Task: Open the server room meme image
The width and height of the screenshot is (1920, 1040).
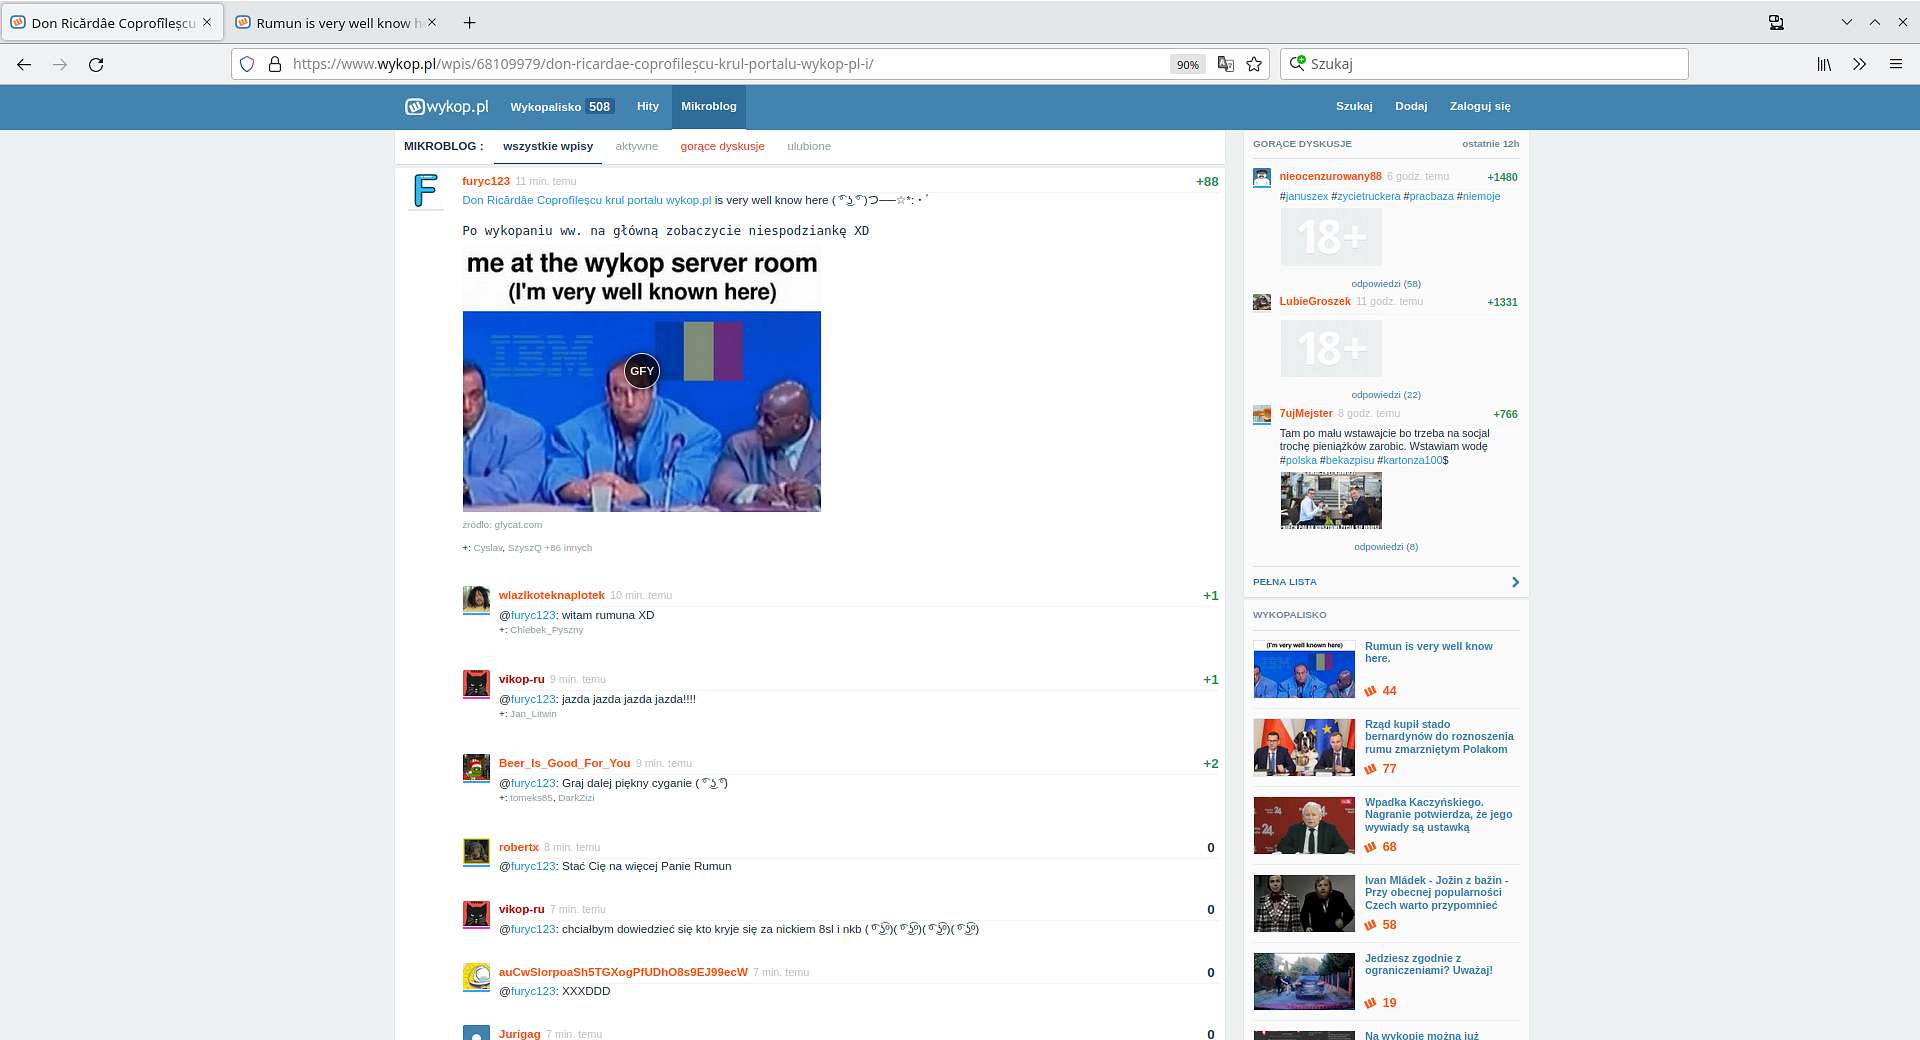Action: [x=641, y=380]
